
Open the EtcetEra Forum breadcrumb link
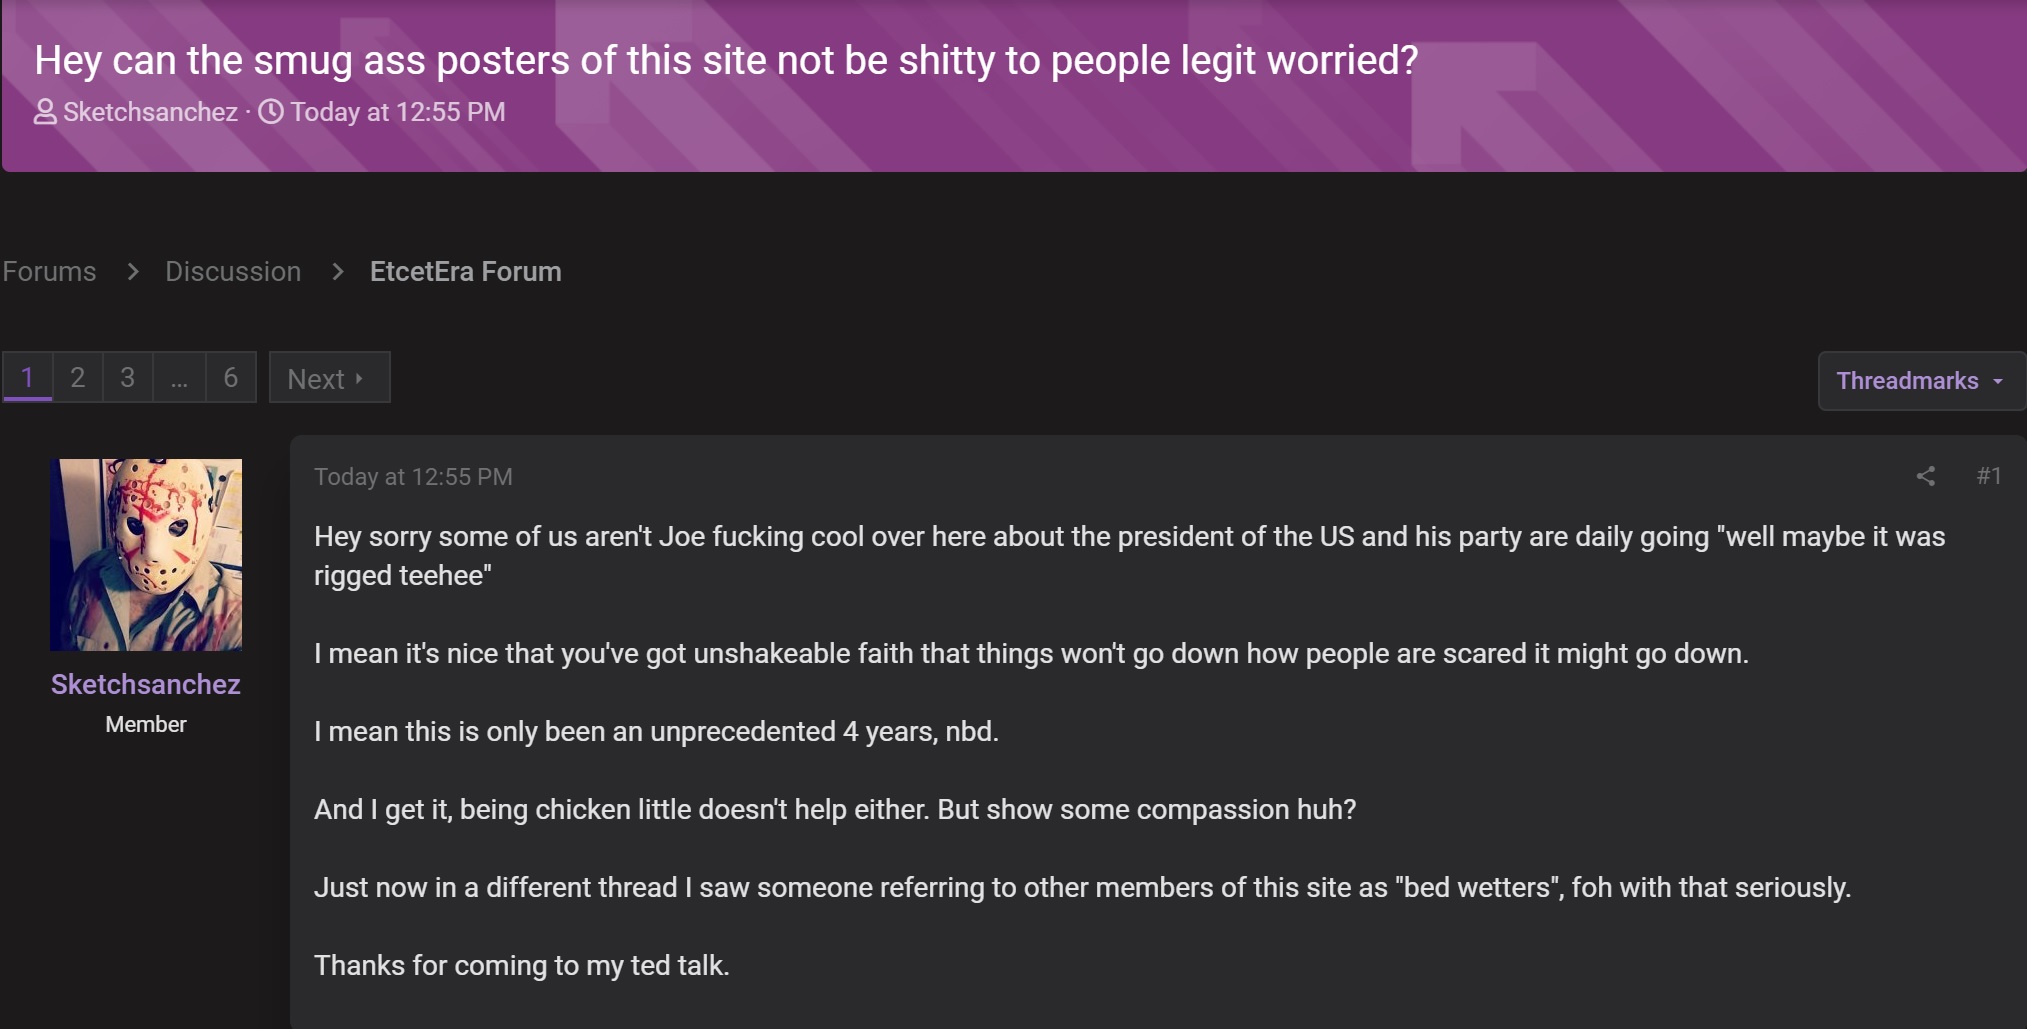465,271
